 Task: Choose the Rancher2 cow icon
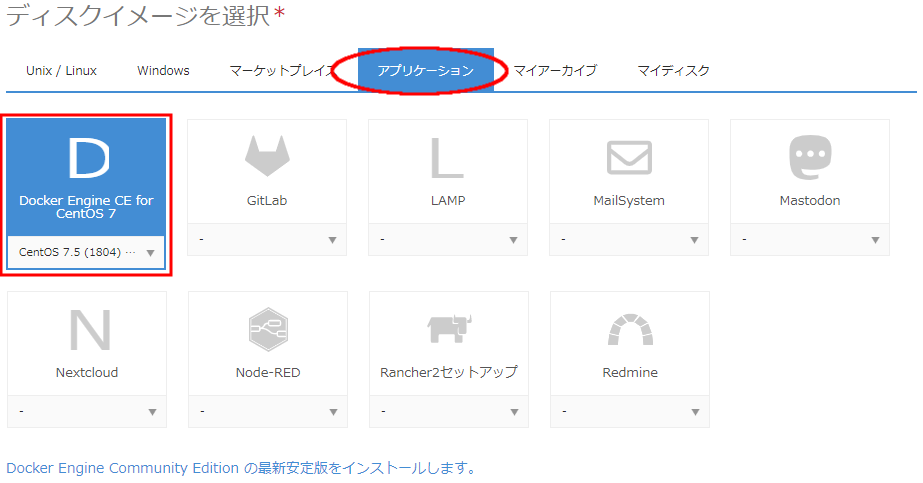tap(449, 329)
